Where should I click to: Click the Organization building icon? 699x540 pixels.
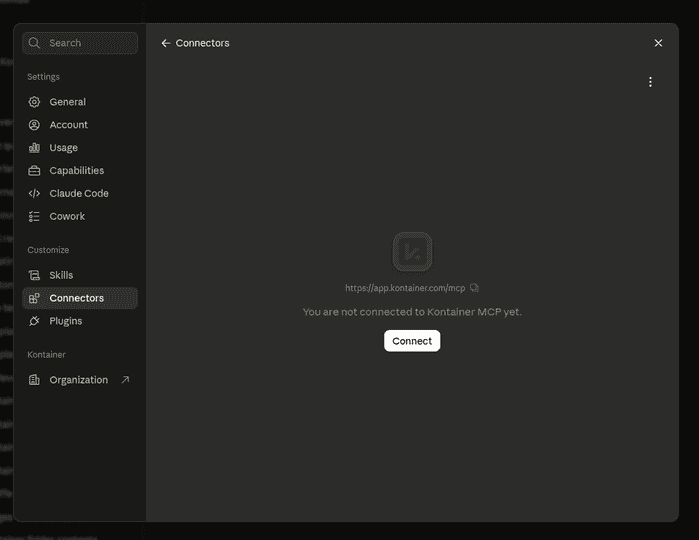(34, 380)
